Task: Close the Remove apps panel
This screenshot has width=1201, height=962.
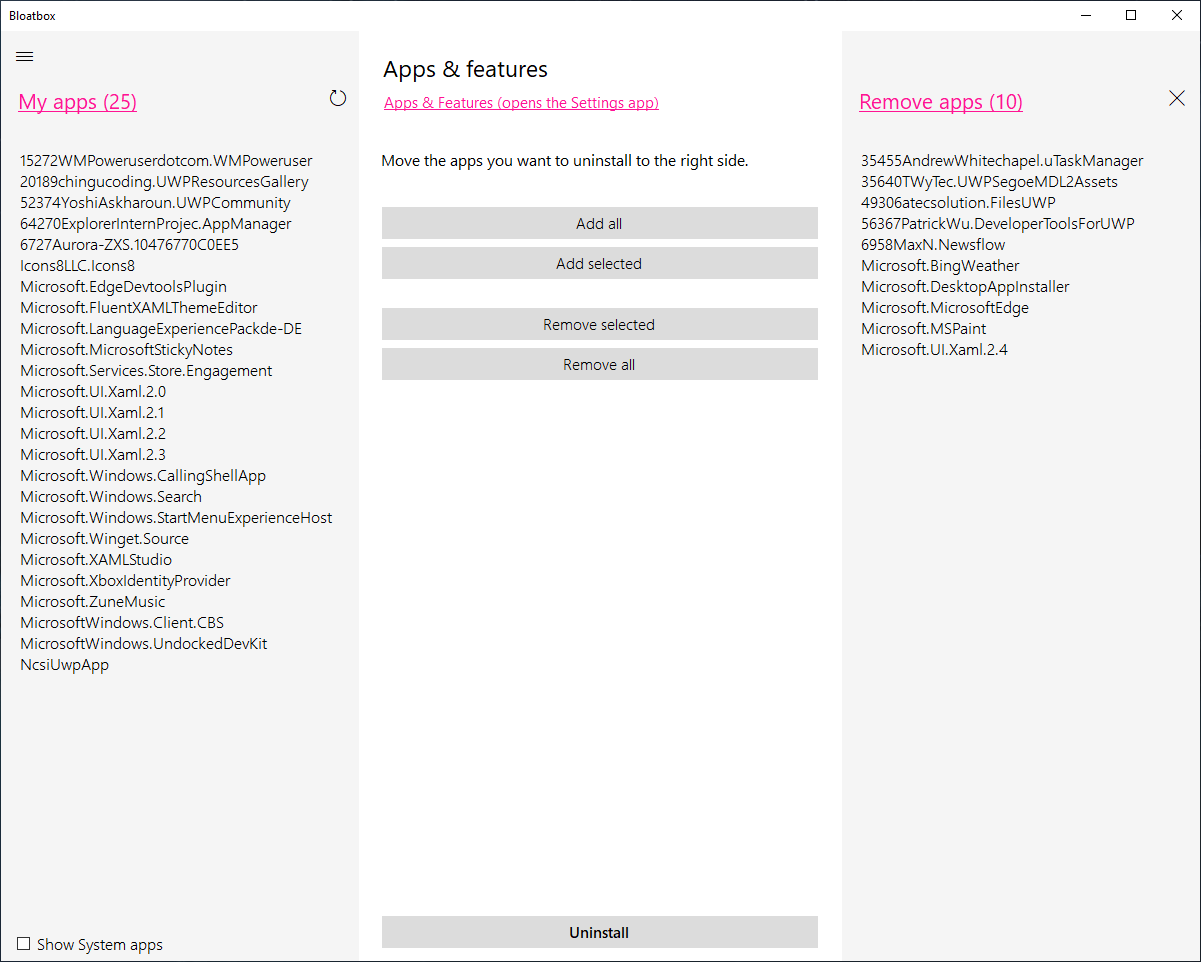Action: point(1177,98)
